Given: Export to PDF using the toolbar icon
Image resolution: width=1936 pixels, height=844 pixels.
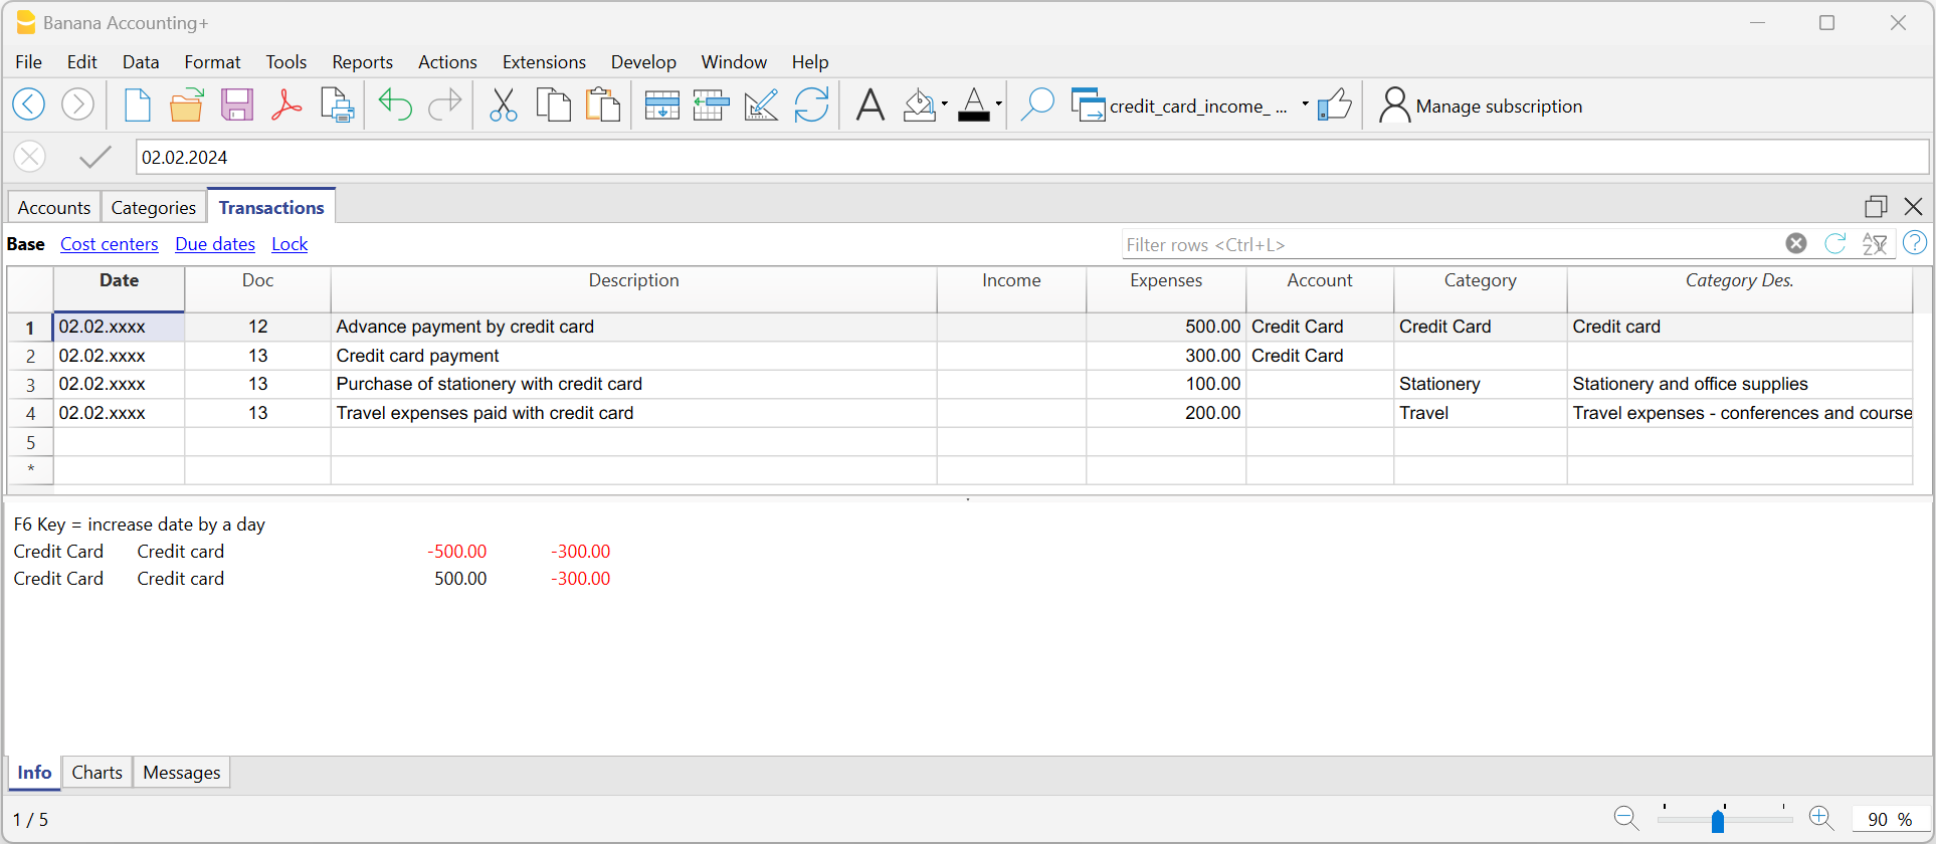Looking at the screenshot, I should click(x=286, y=105).
